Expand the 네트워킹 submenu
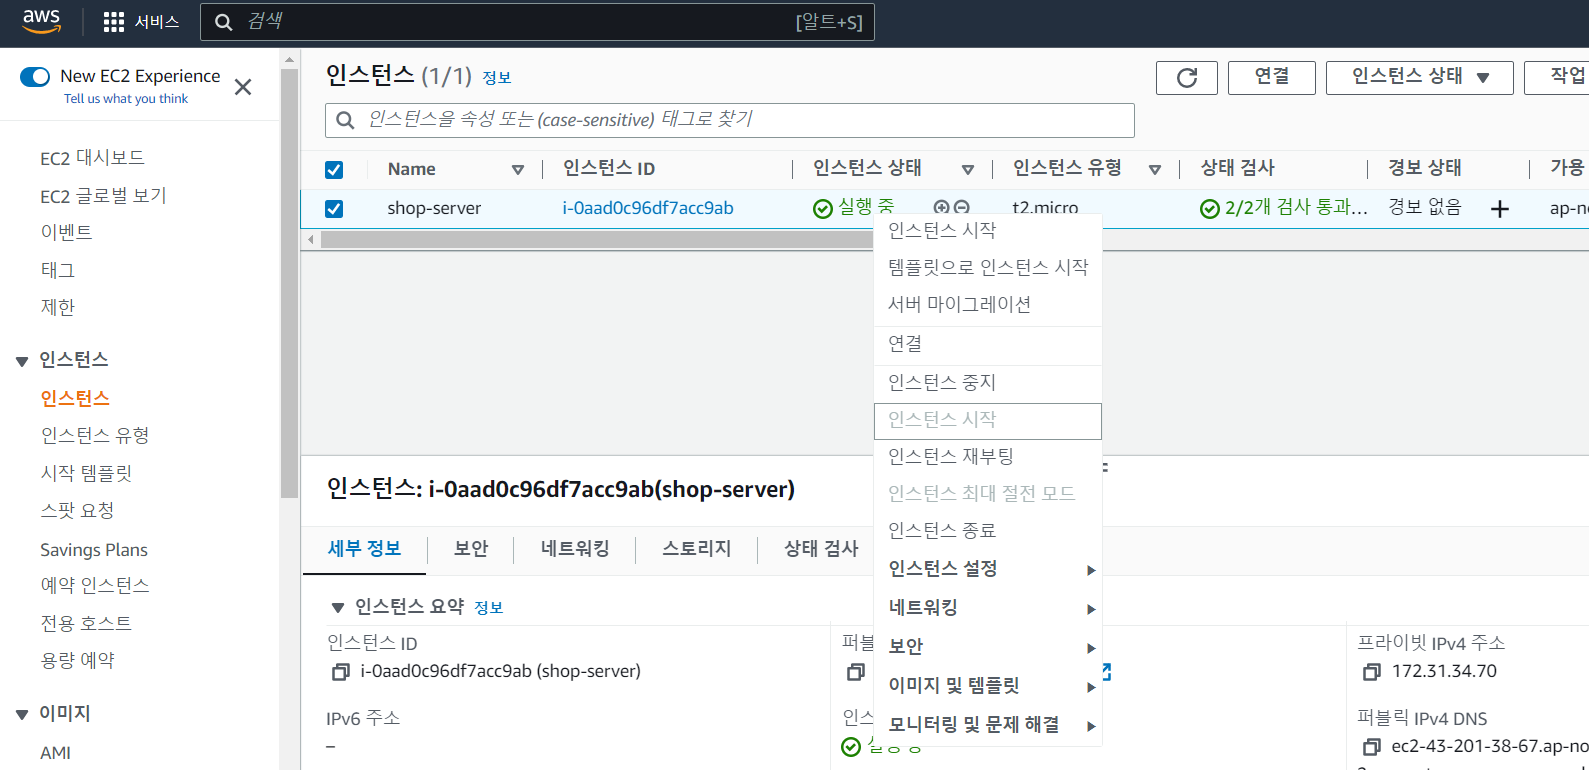The image size is (1589, 770). [988, 608]
